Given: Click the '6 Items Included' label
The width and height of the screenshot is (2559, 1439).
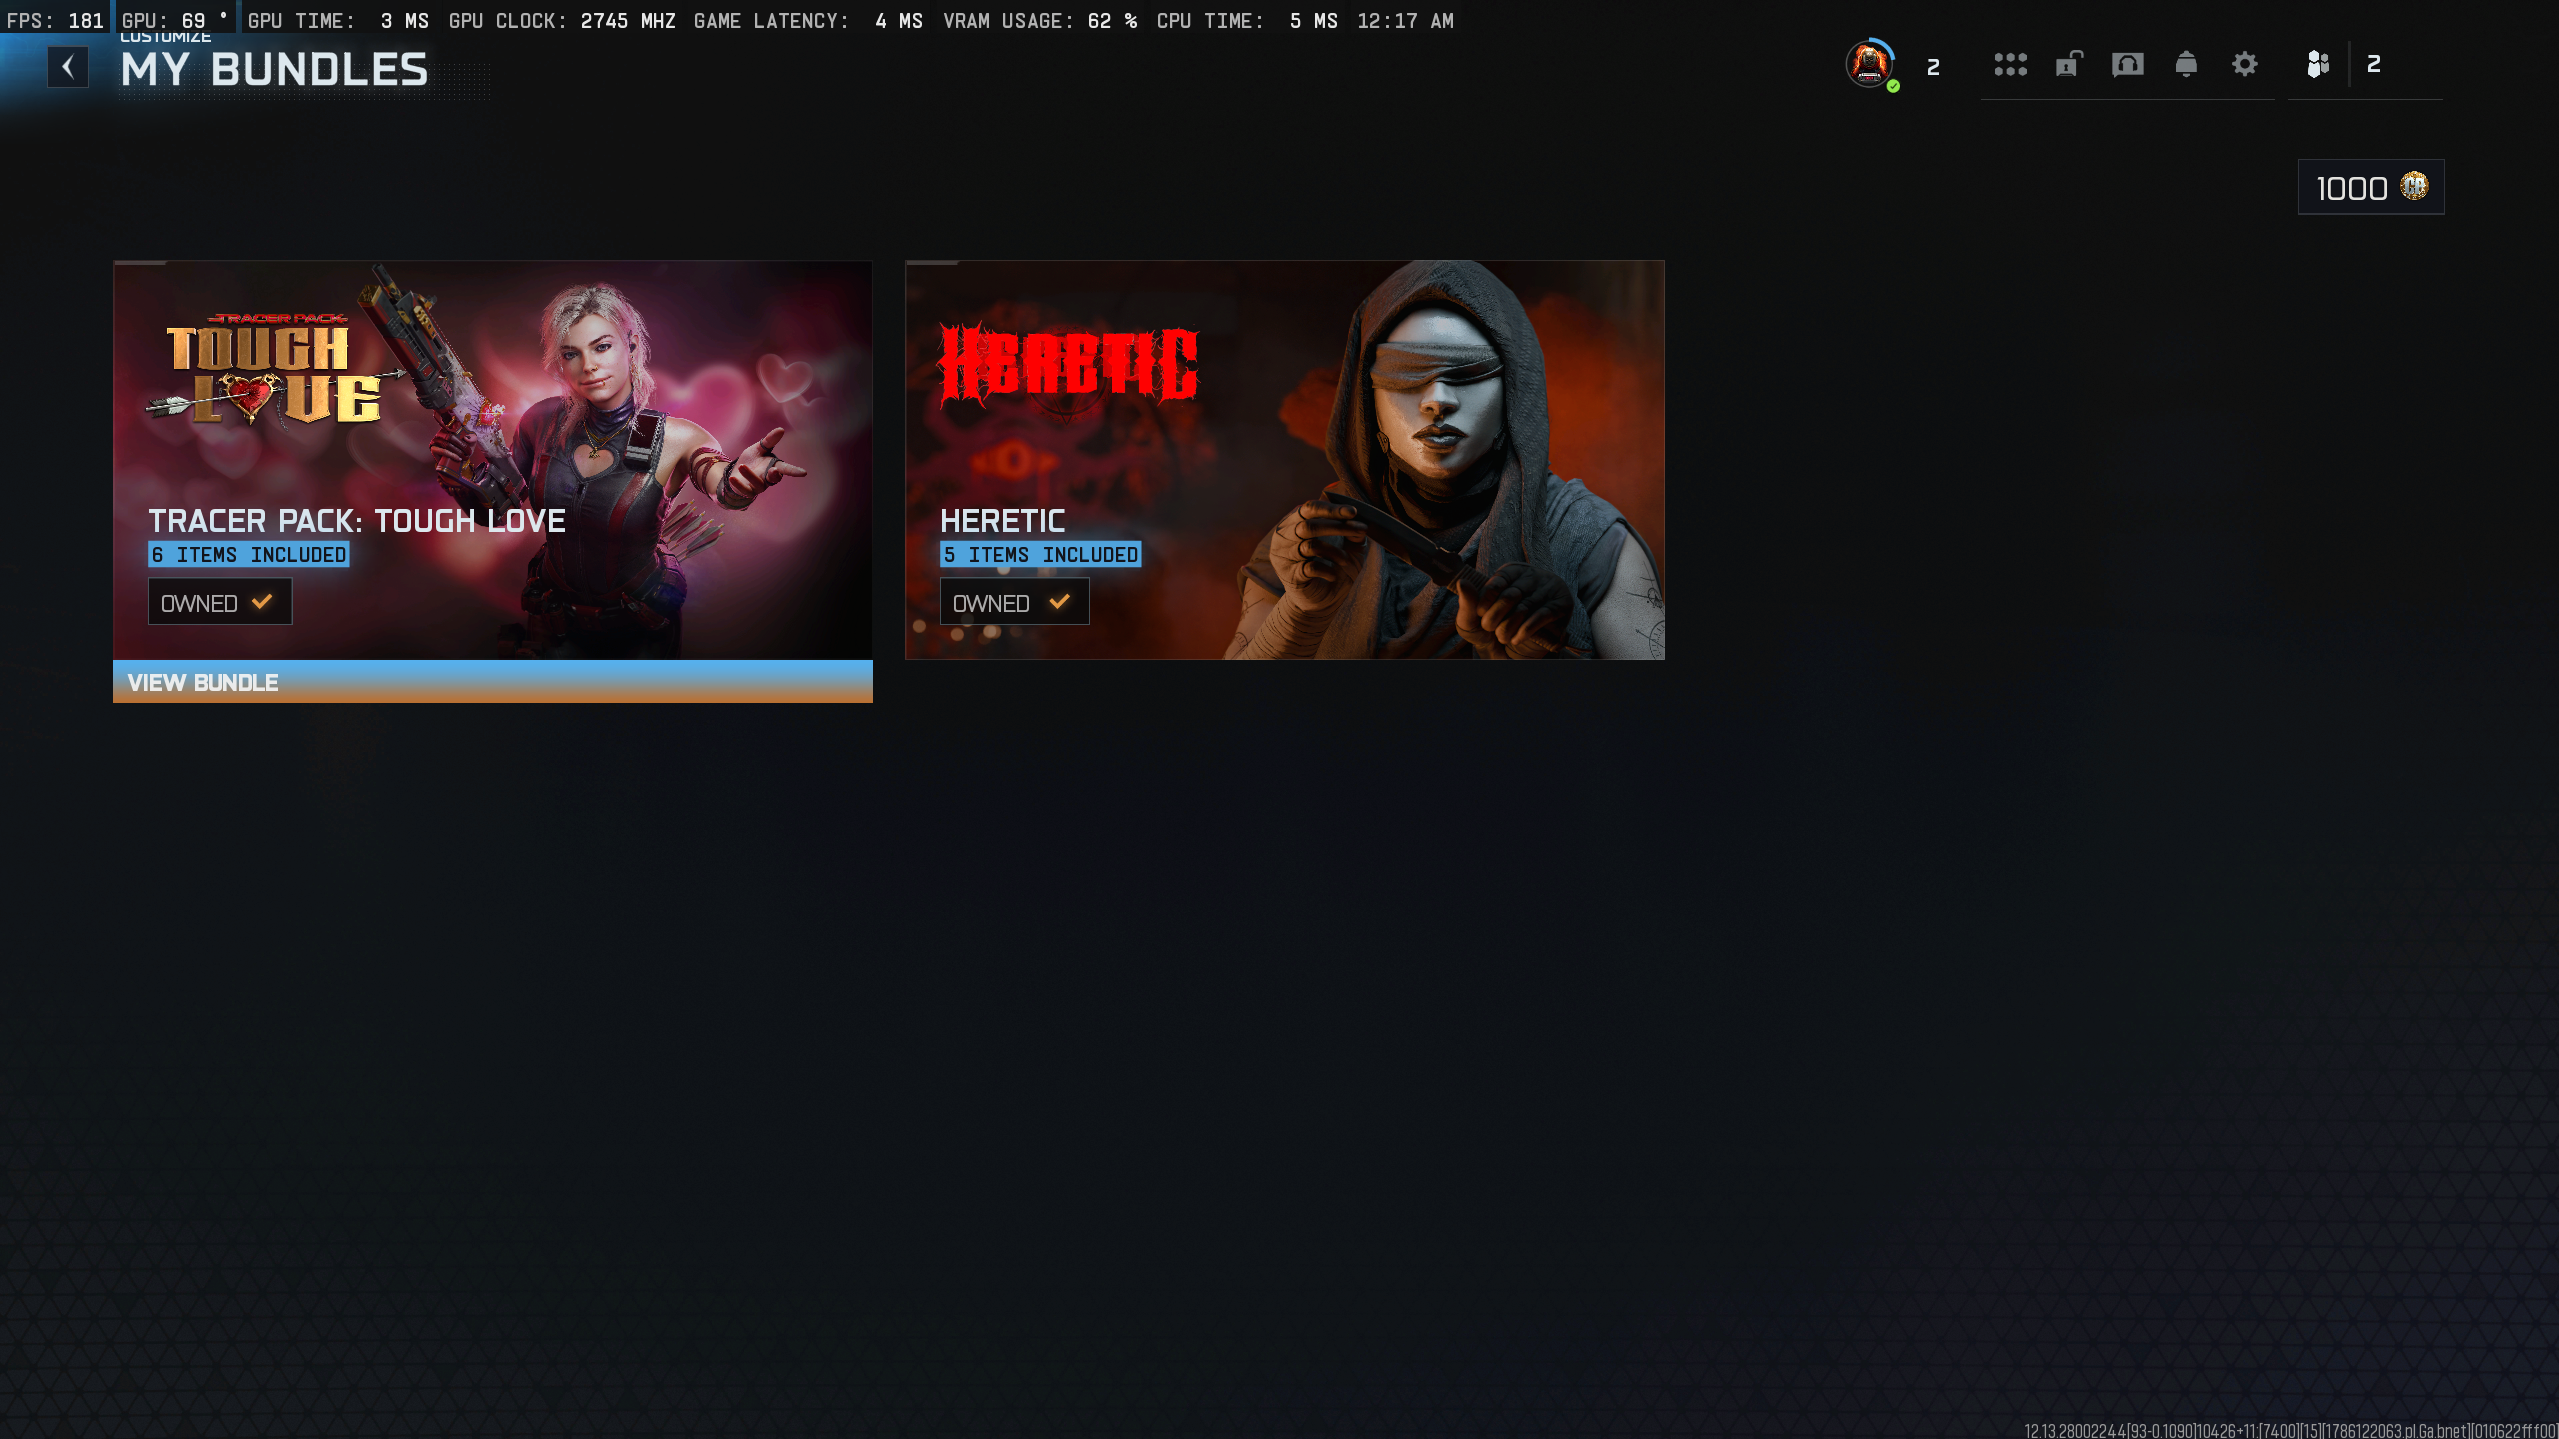Looking at the screenshot, I should (x=249, y=555).
